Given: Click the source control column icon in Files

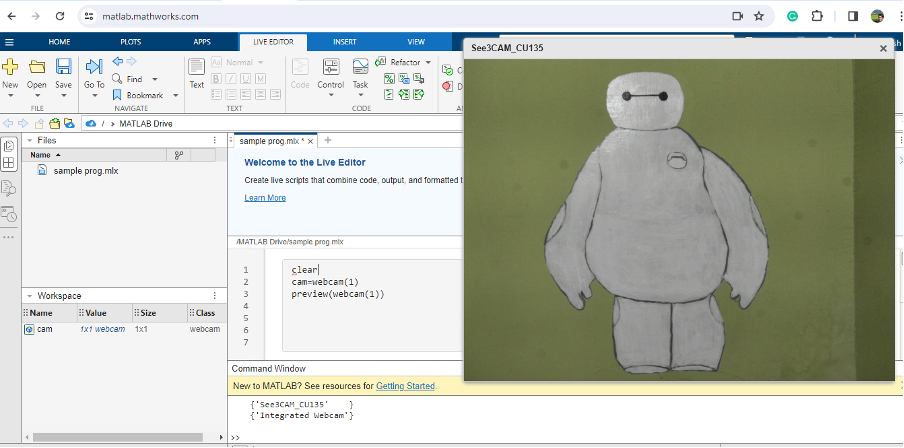Looking at the screenshot, I should click(178, 155).
